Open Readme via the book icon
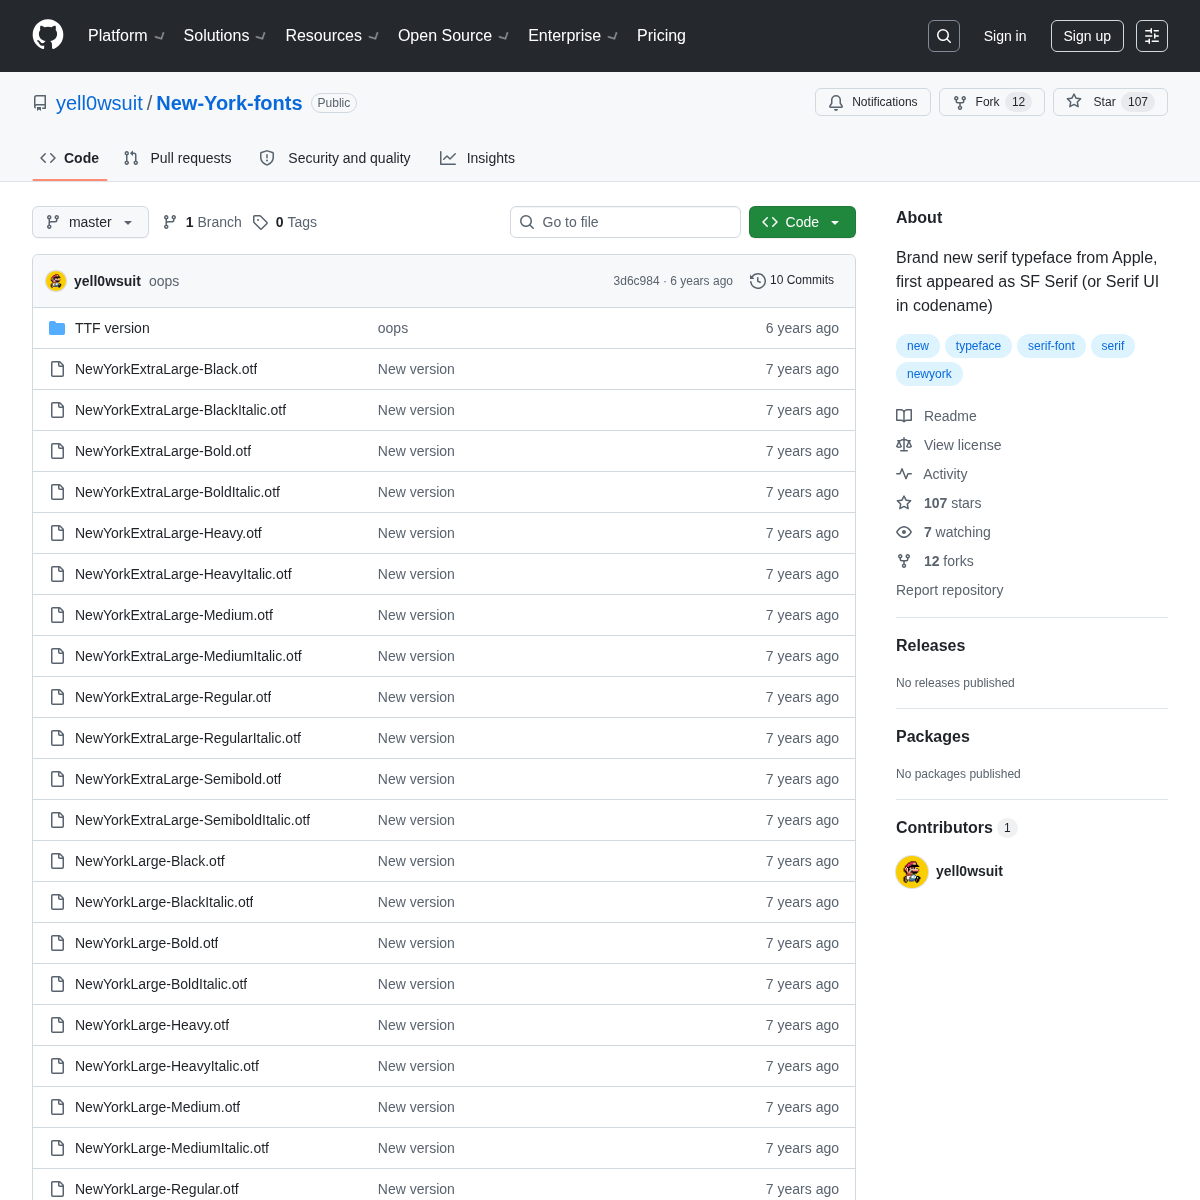The width and height of the screenshot is (1200, 1200). 904,416
